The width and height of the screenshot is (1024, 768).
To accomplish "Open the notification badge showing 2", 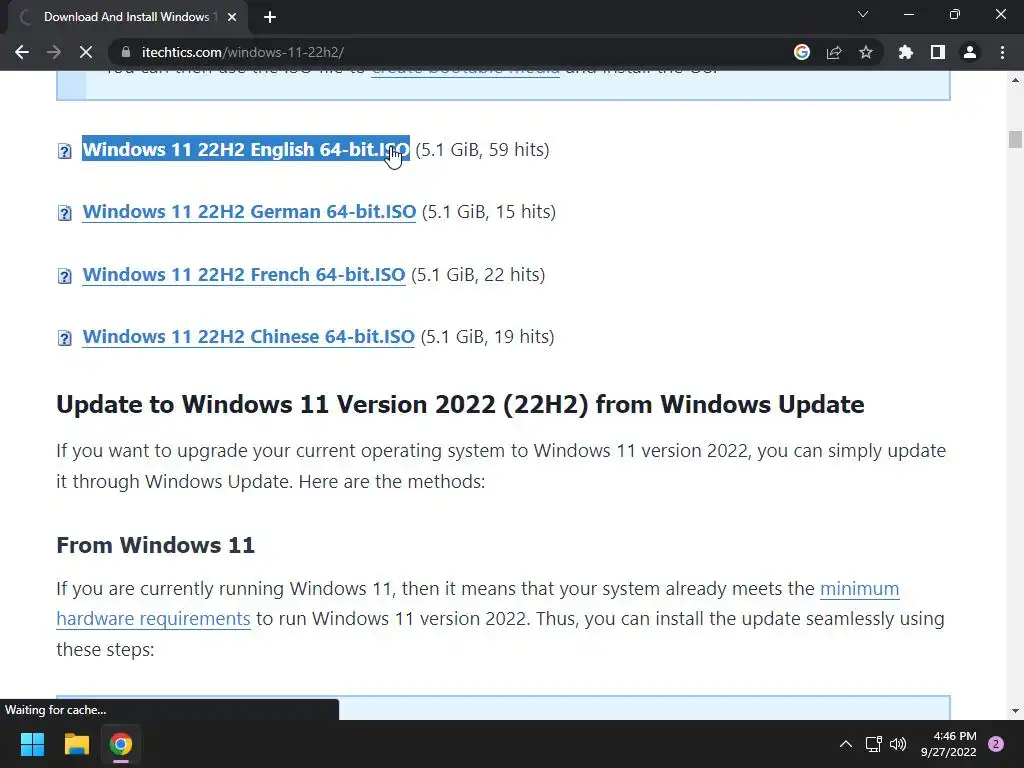I will click(996, 744).
